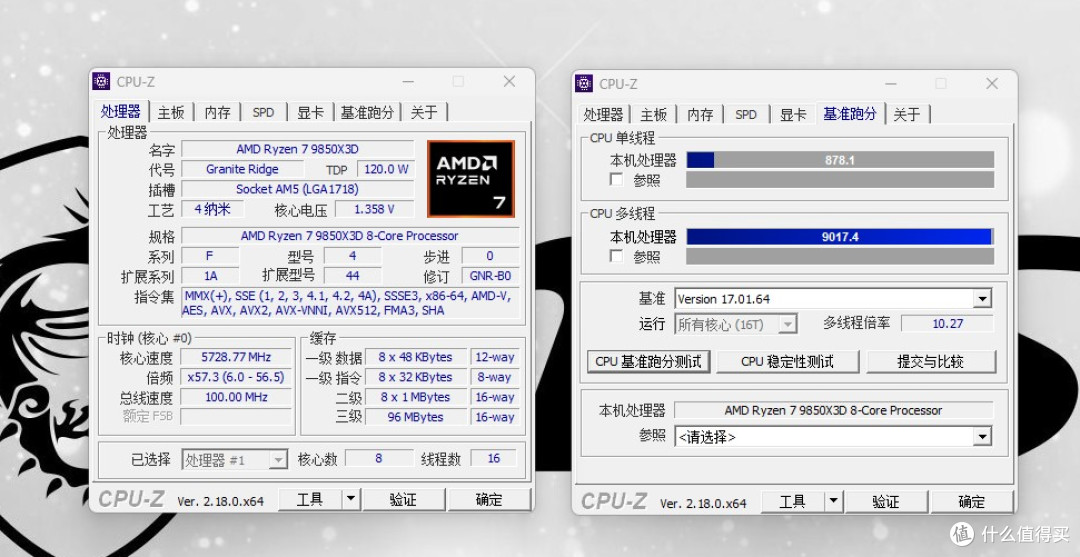Image resolution: width=1080 pixels, height=557 pixels.
Task: Click the empty 参照 bar under CPU 多线程
Action: pos(840,256)
